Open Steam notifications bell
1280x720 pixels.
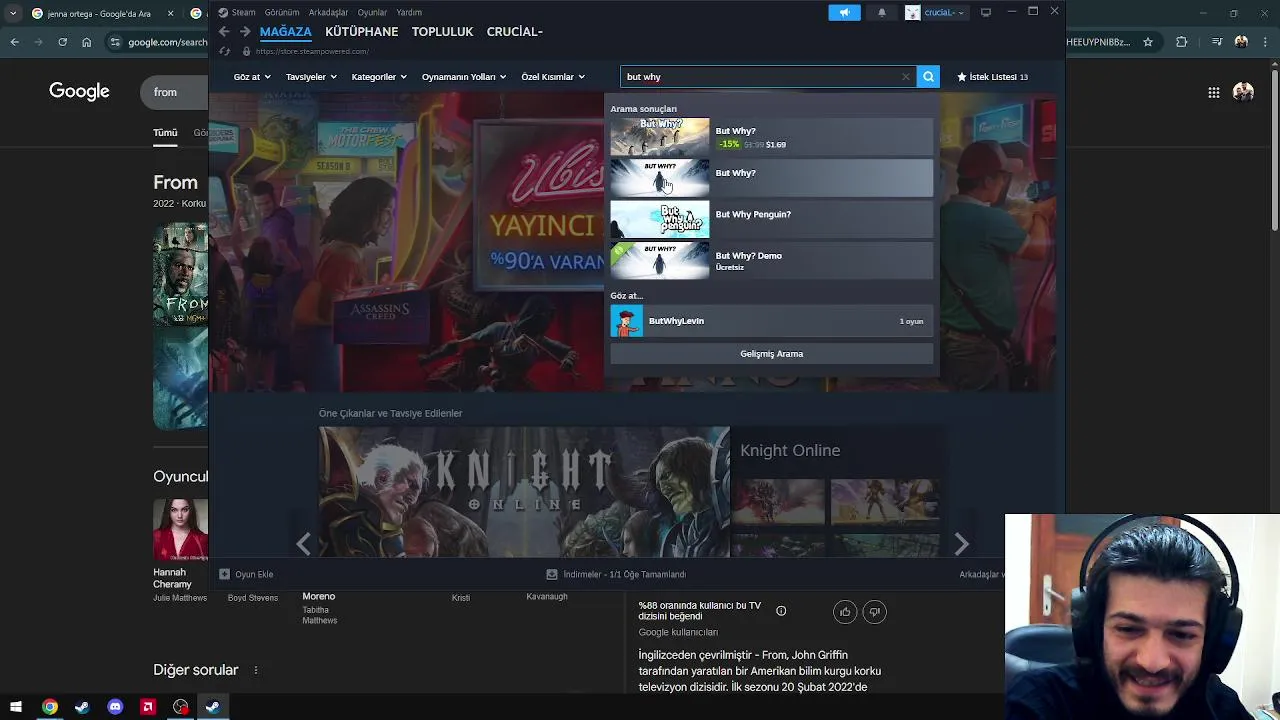tap(881, 12)
